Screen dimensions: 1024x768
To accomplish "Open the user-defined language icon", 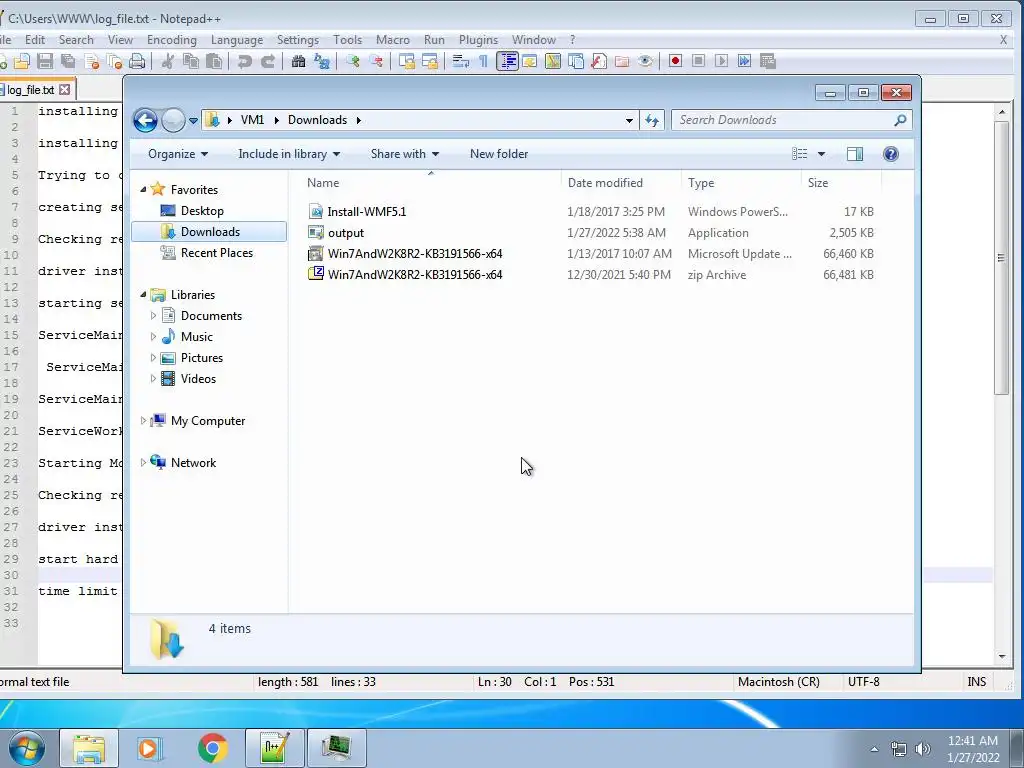I will pos(530,61).
